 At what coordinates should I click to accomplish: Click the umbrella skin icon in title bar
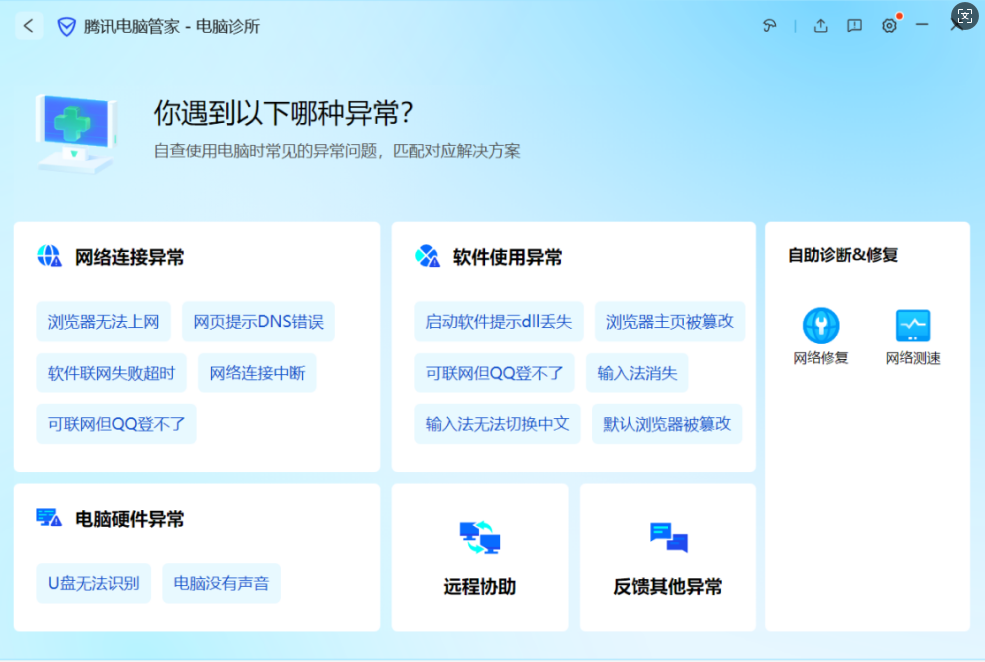pos(768,26)
